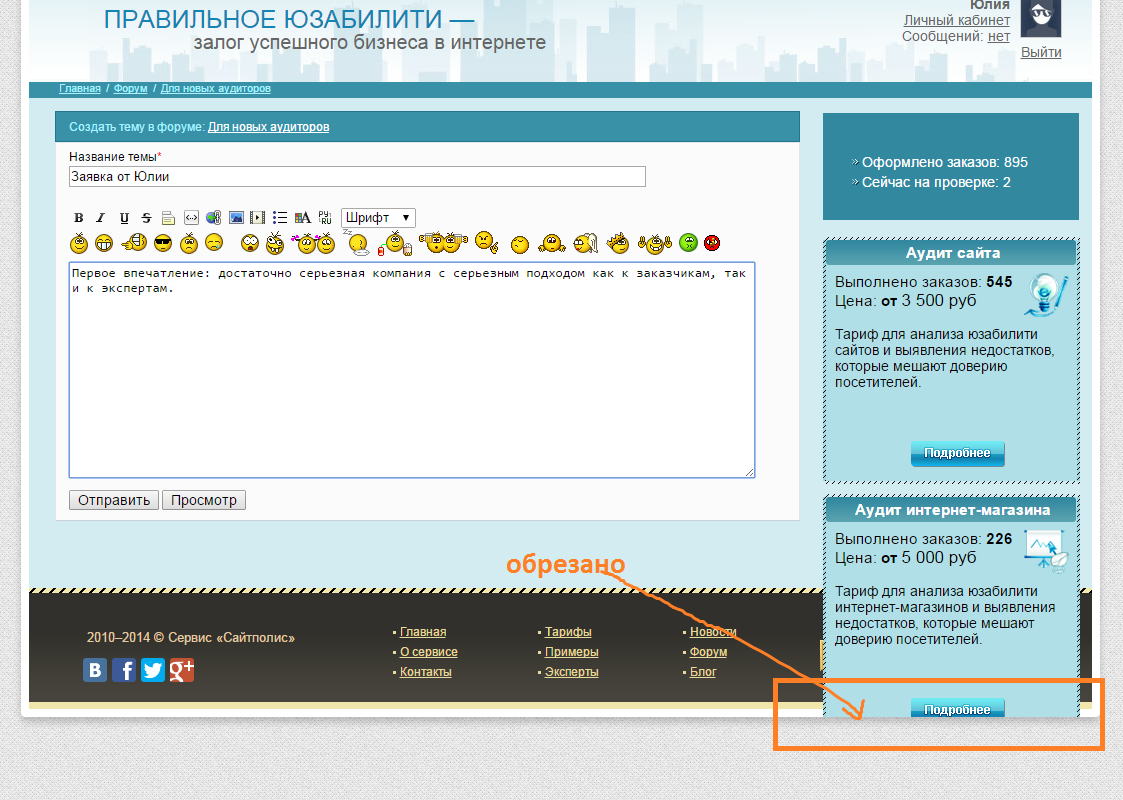
Task: Insert an image into the post
Action: pyautogui.click(x=236, y=218)
